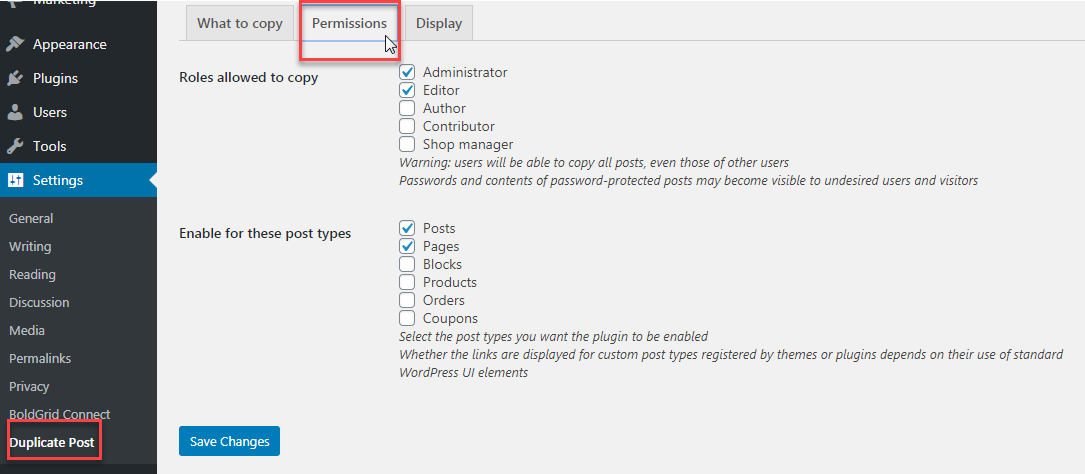Viewport: 1085px width, 474px height.
Task: Click the Plugins plug icon
Action: [x=15, y=78]
